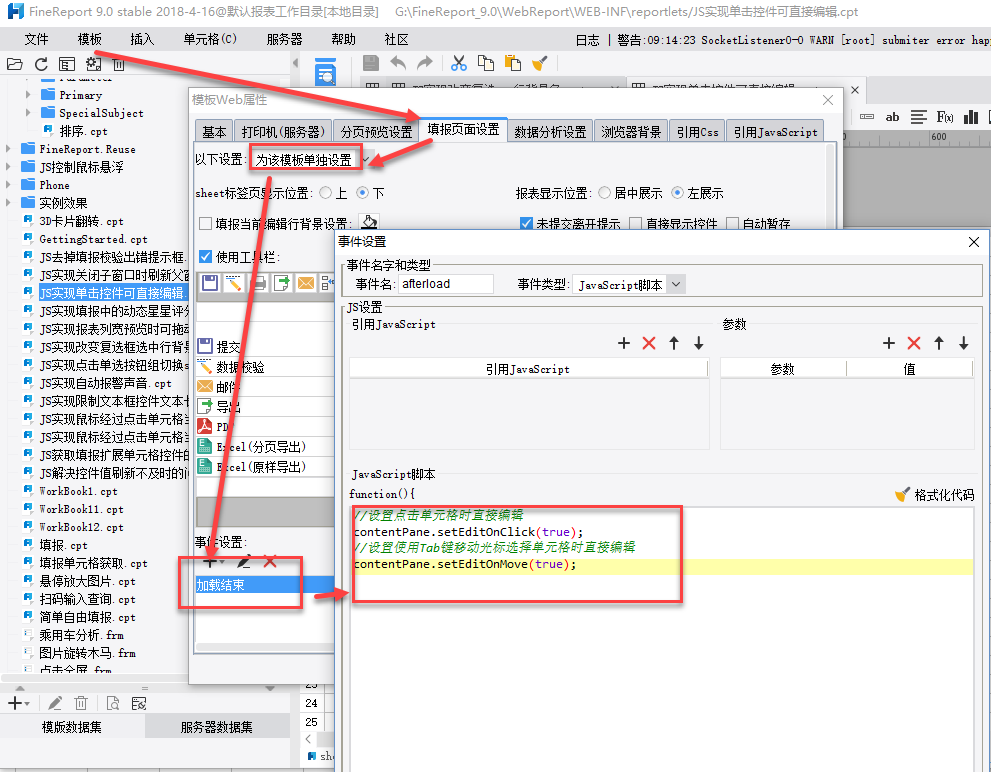Delete parameter with red X icon
The width and height of the screenshot is (991, 772).
[x=913, y=343]
